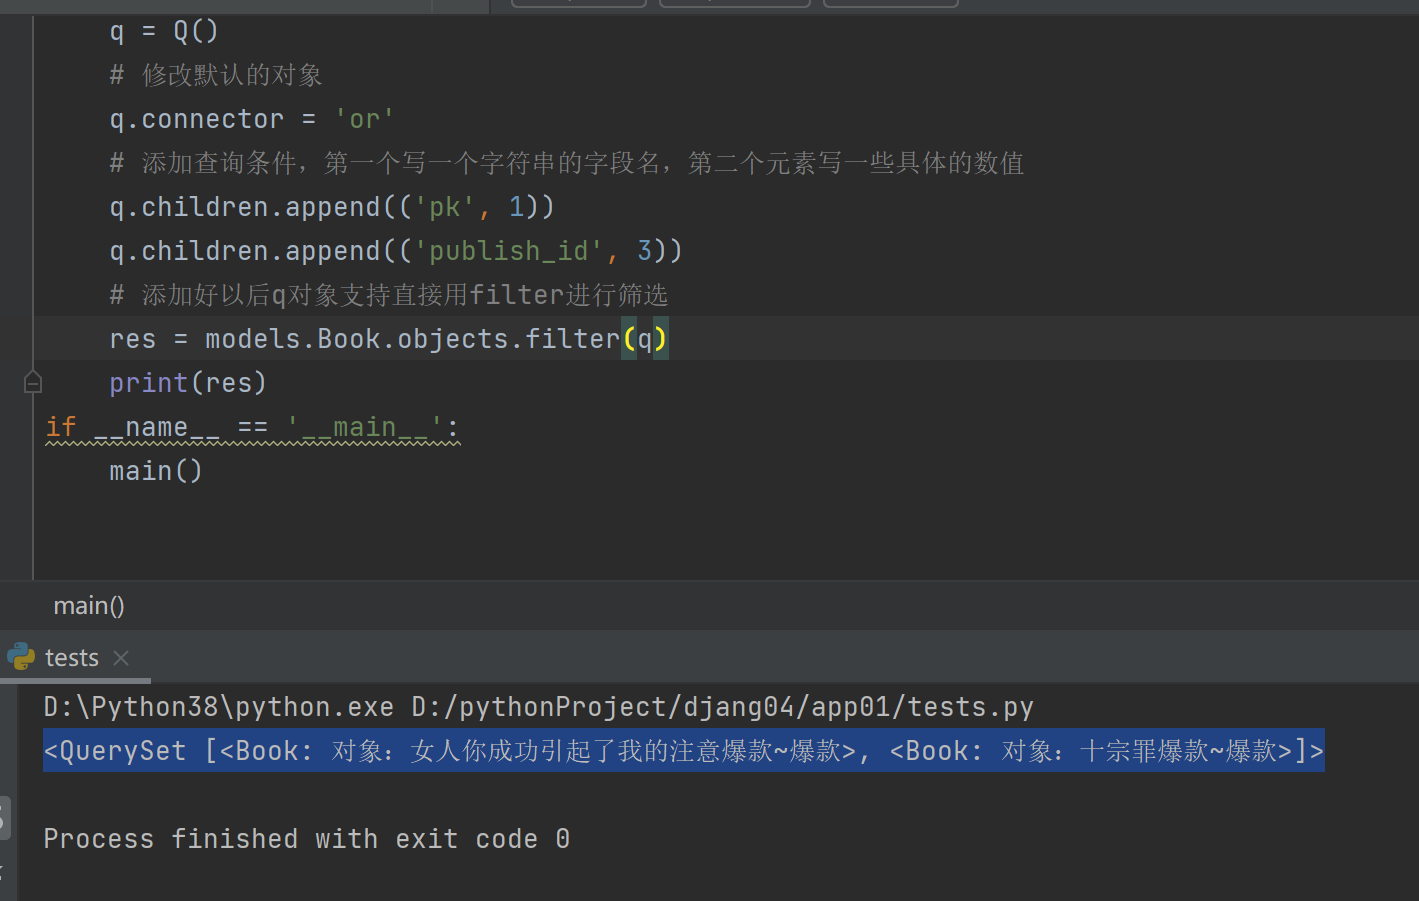1419x901 pixels.
Task: Close the tests run tab
Action: pyautogui.click(x=121, y=658)
